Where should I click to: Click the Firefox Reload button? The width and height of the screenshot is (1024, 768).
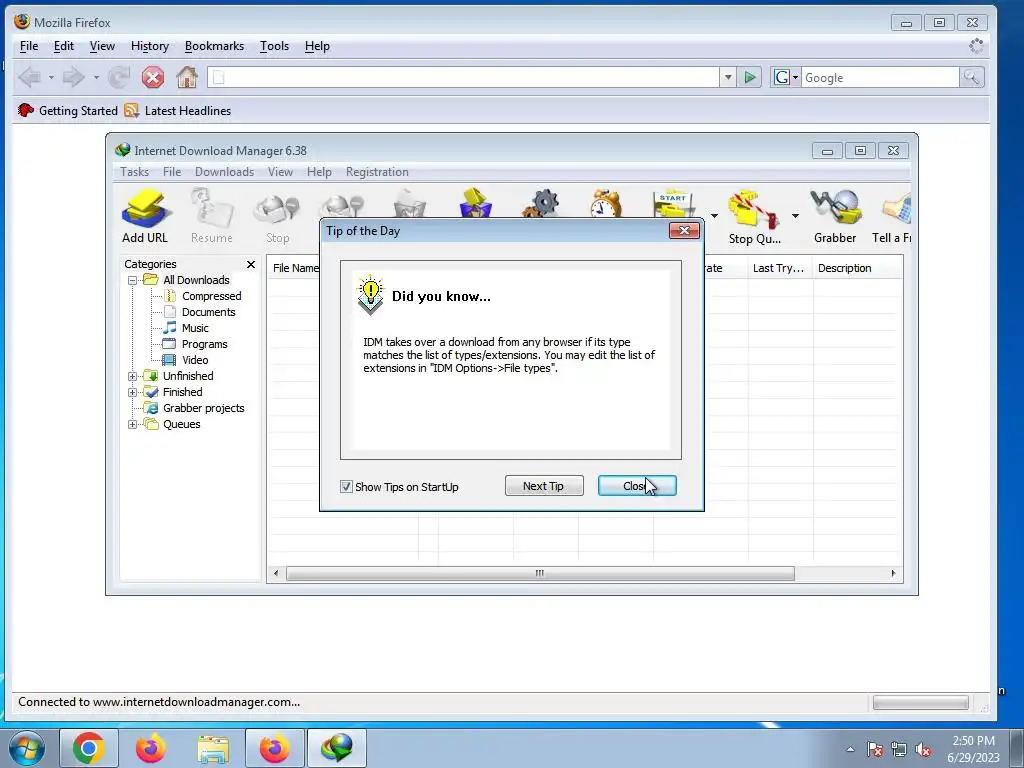[119, 78]
